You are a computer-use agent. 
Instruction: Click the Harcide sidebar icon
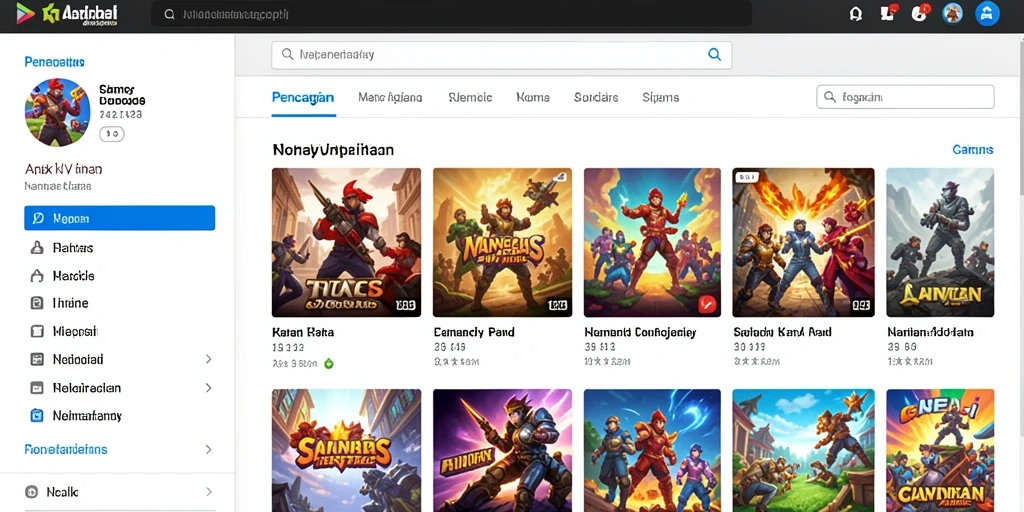[x=37, y=276]
